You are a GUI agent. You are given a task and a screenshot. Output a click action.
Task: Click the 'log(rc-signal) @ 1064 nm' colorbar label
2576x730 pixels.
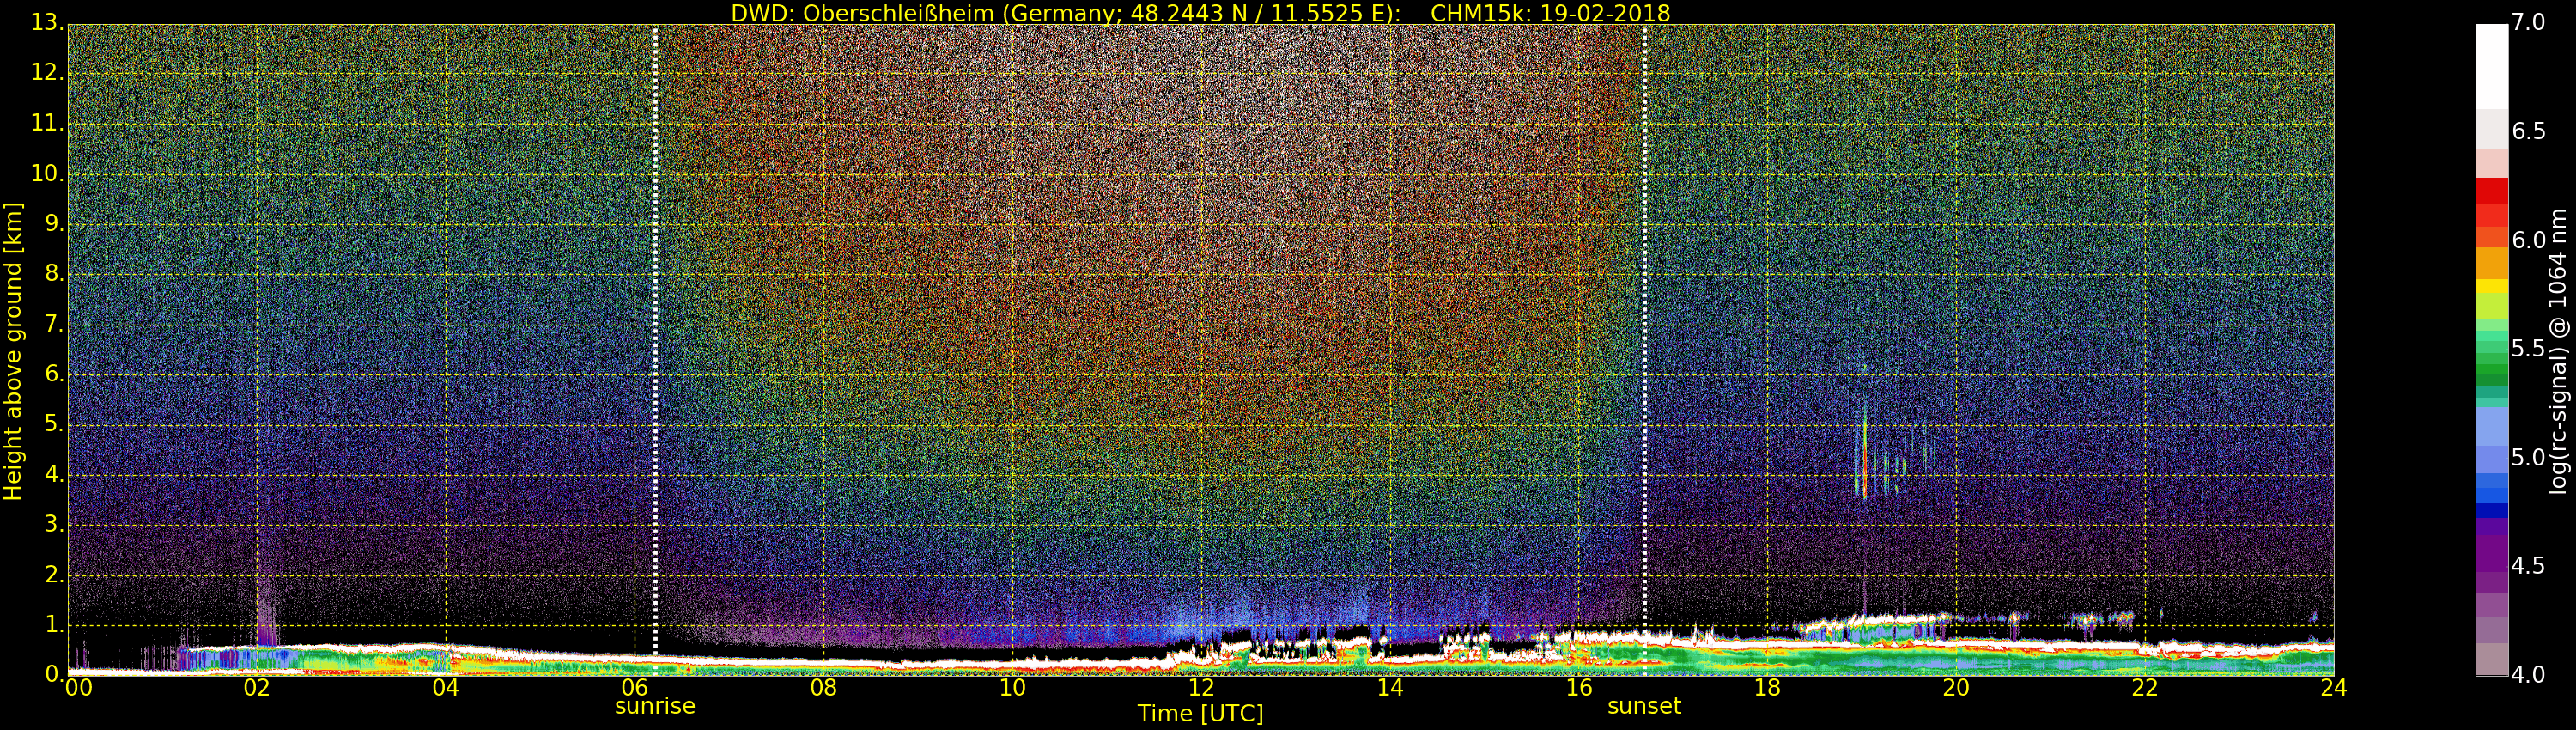point(2557,351)
